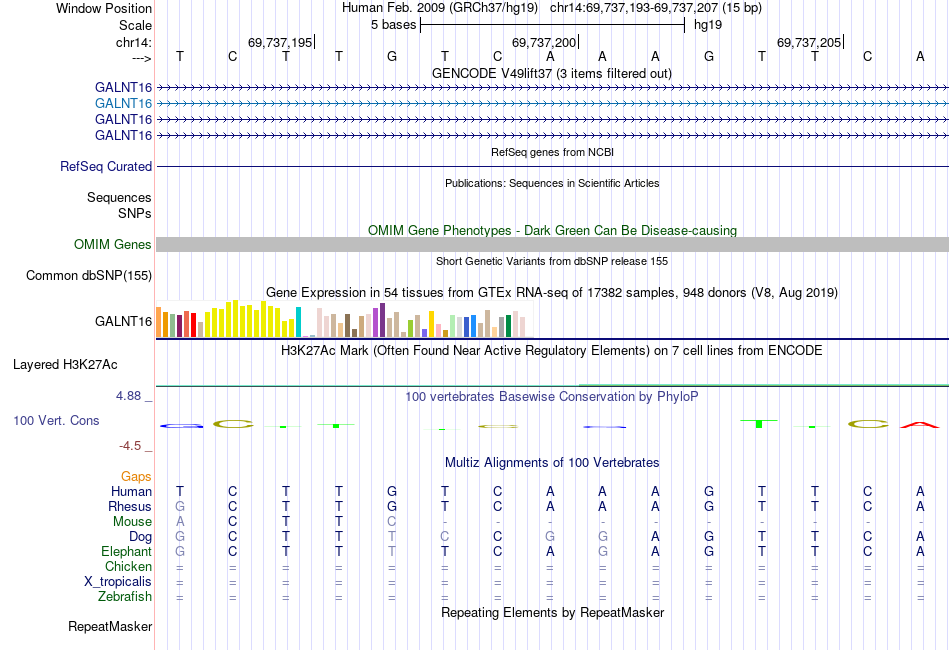Click the 5 bases scale bar
Viewport: 950px width, 650px height.
[x=552, y=25]
